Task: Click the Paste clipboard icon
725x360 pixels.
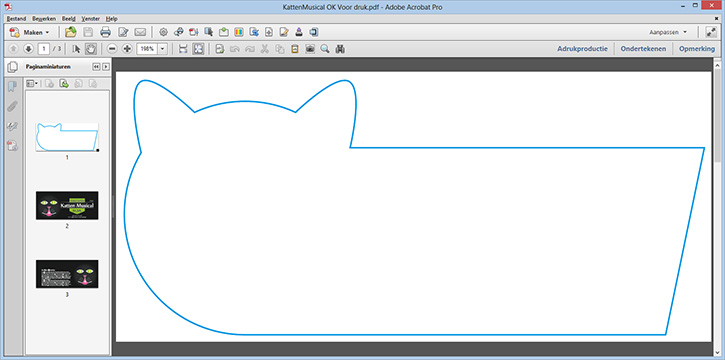Action: coord(295,49)
